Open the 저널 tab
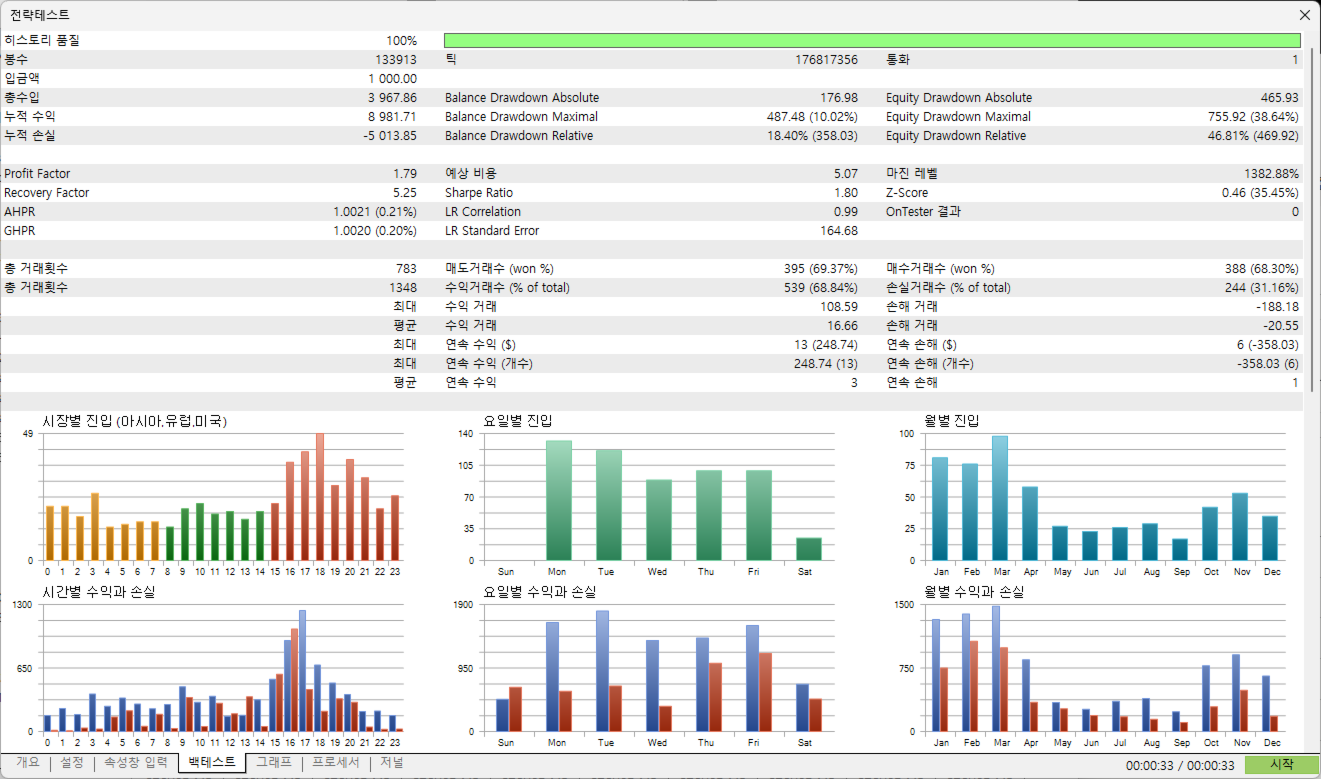The image size is (1321, 779). click(392, 763)
